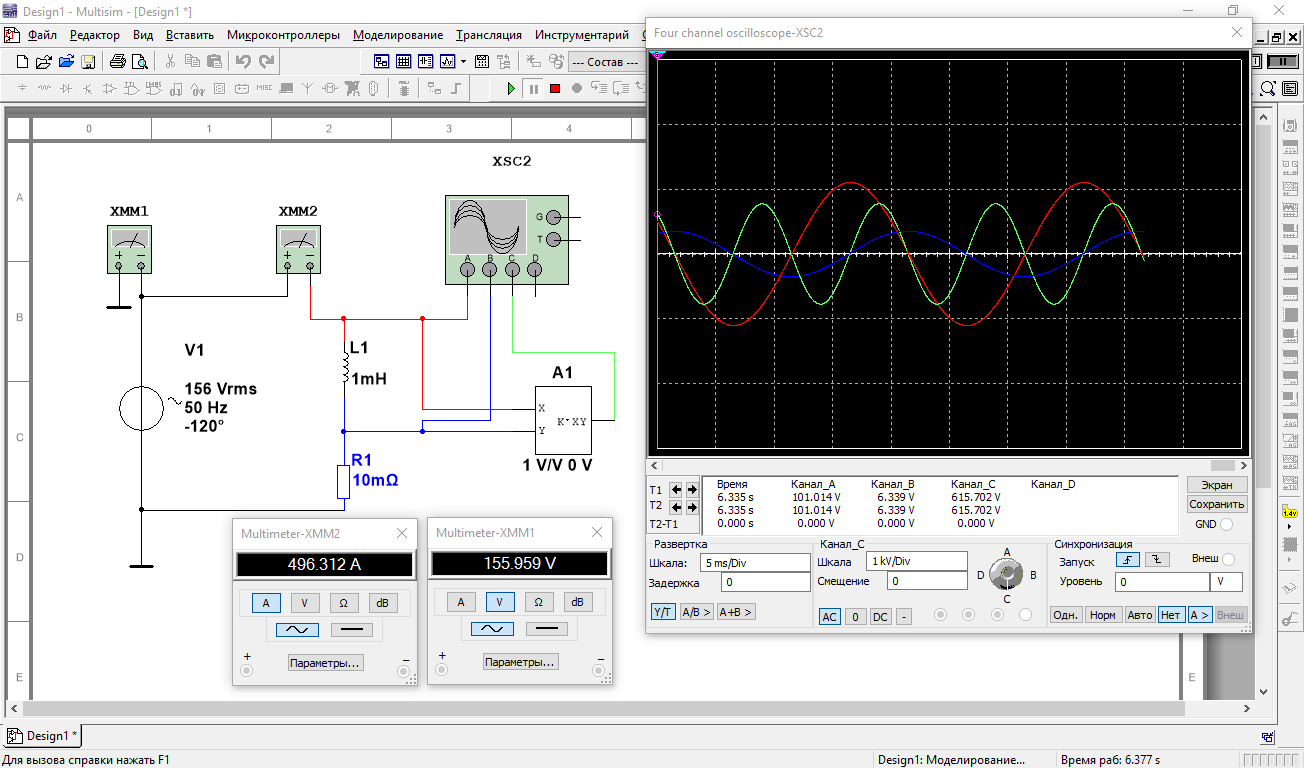Place an Analog op-amp component
1304x768 pixels.
110,88
